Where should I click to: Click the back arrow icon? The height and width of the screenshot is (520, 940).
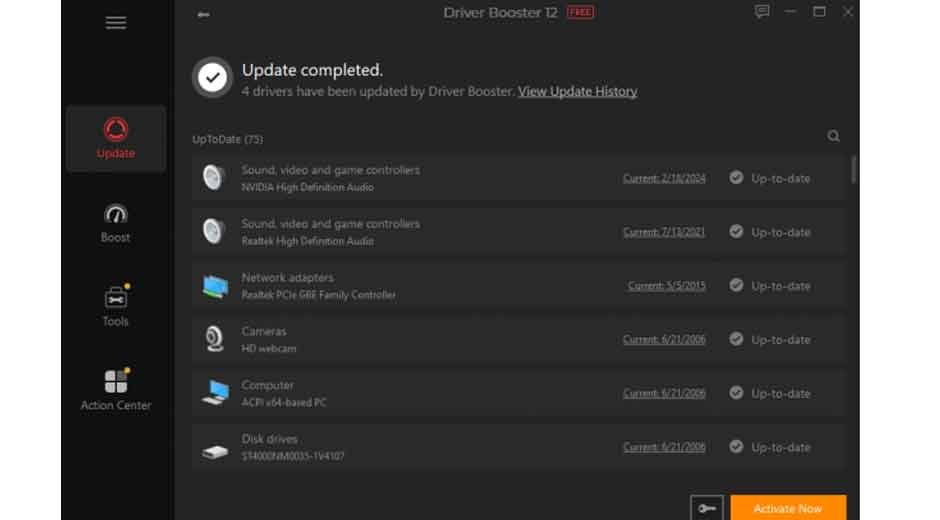204,15
